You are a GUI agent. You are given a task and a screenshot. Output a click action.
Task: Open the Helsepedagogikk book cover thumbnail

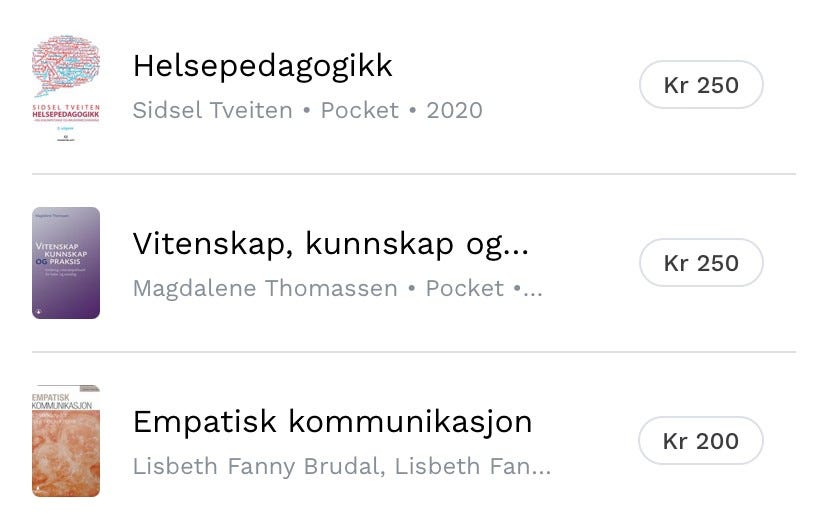(x=66, y=86)
